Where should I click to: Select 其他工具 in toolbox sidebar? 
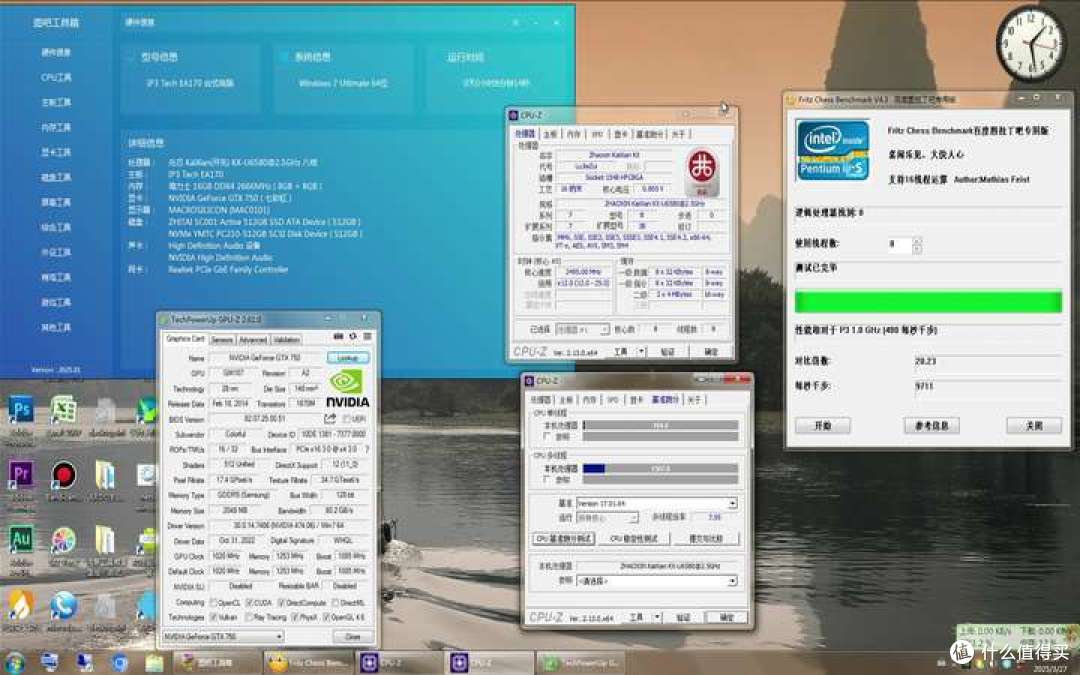(56, 327)
